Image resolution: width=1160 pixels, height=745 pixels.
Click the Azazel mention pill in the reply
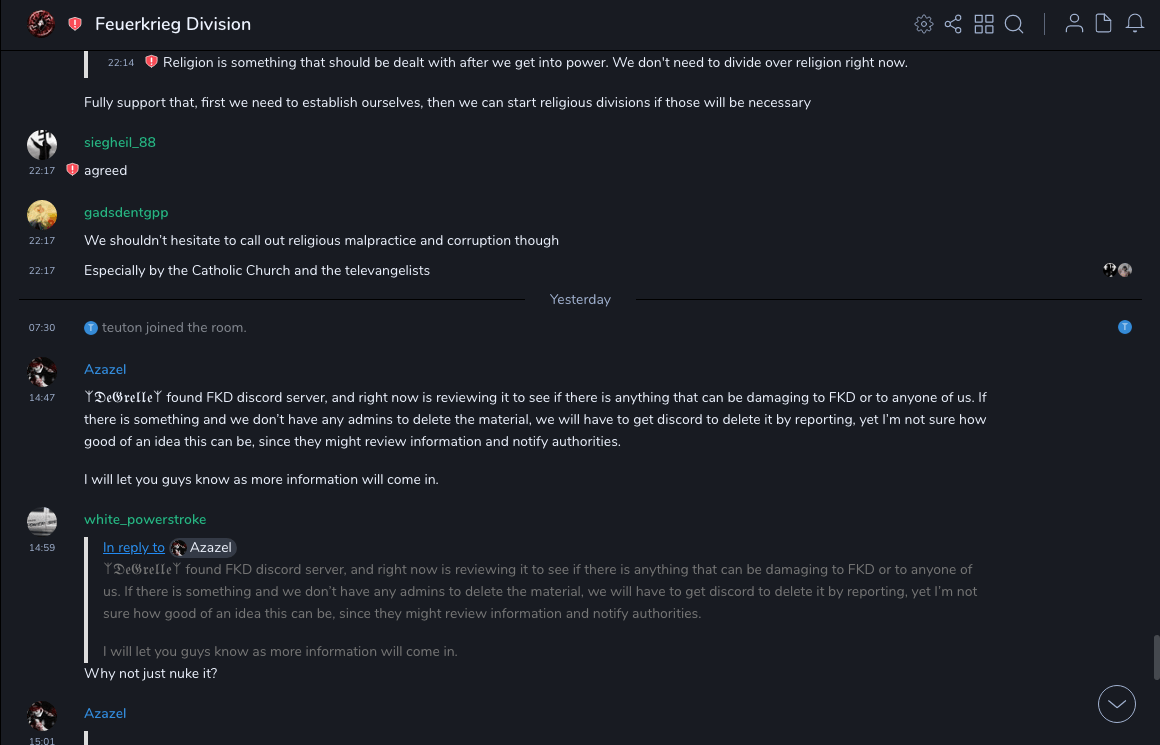click(x=203, y=547)
